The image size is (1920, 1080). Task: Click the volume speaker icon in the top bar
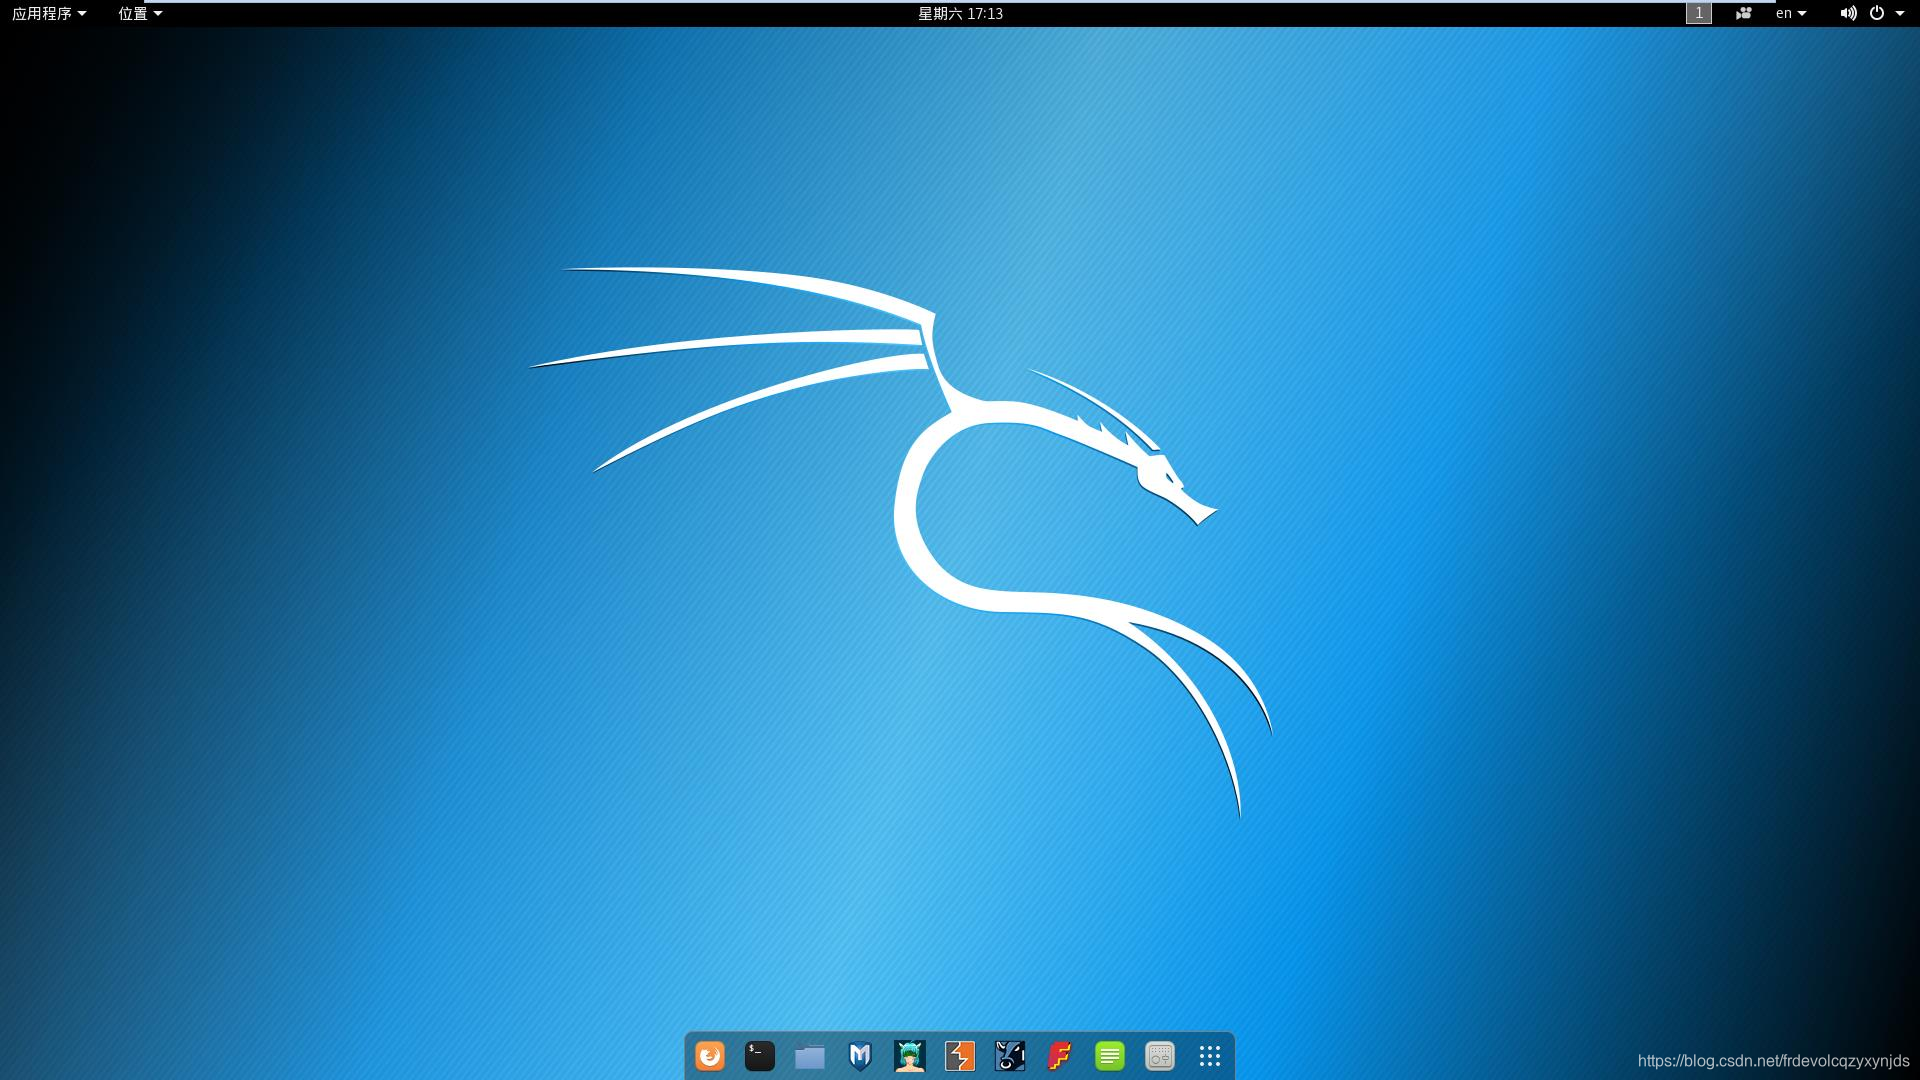tap(1848, 13)
